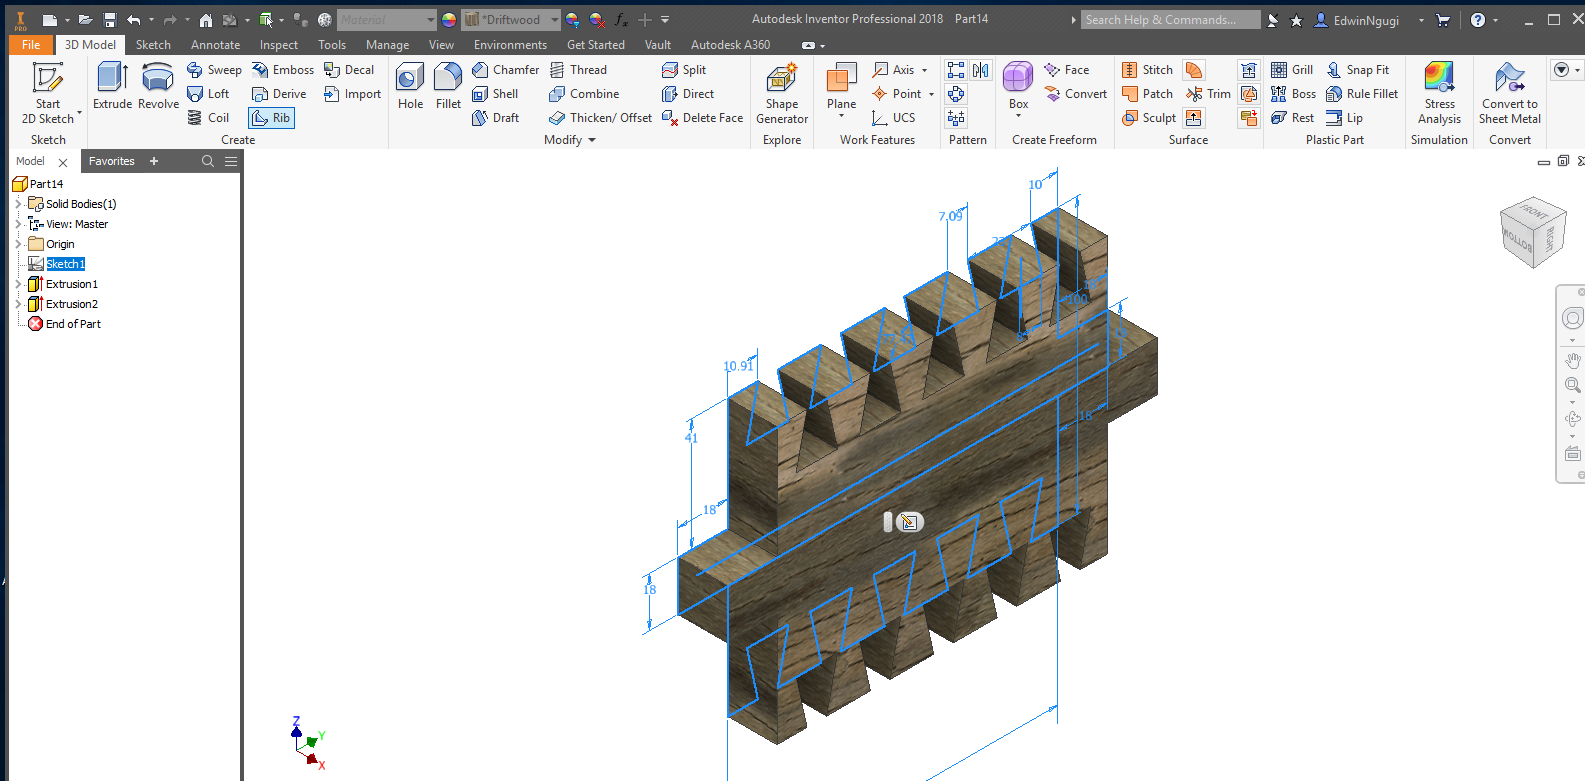Add a Snap Fit feature
The image size is (1585, 781).
coord(1357,70)
